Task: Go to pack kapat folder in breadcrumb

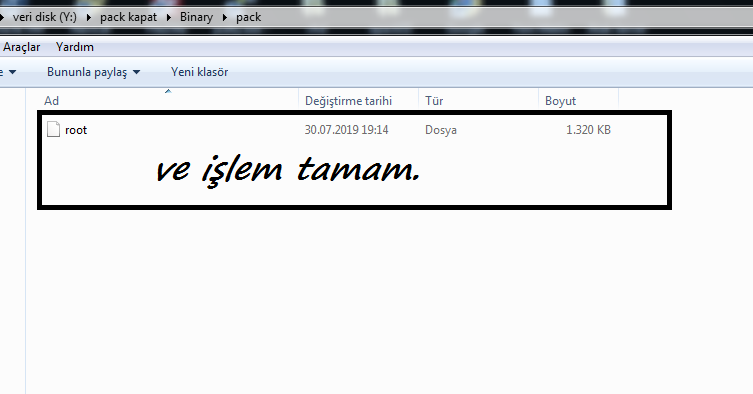Action: tap(128, 17)
